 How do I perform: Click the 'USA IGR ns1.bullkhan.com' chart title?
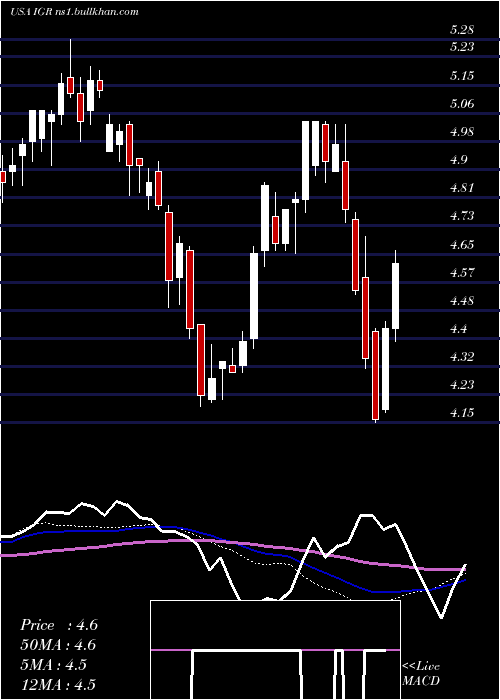(x=74, y=12)
